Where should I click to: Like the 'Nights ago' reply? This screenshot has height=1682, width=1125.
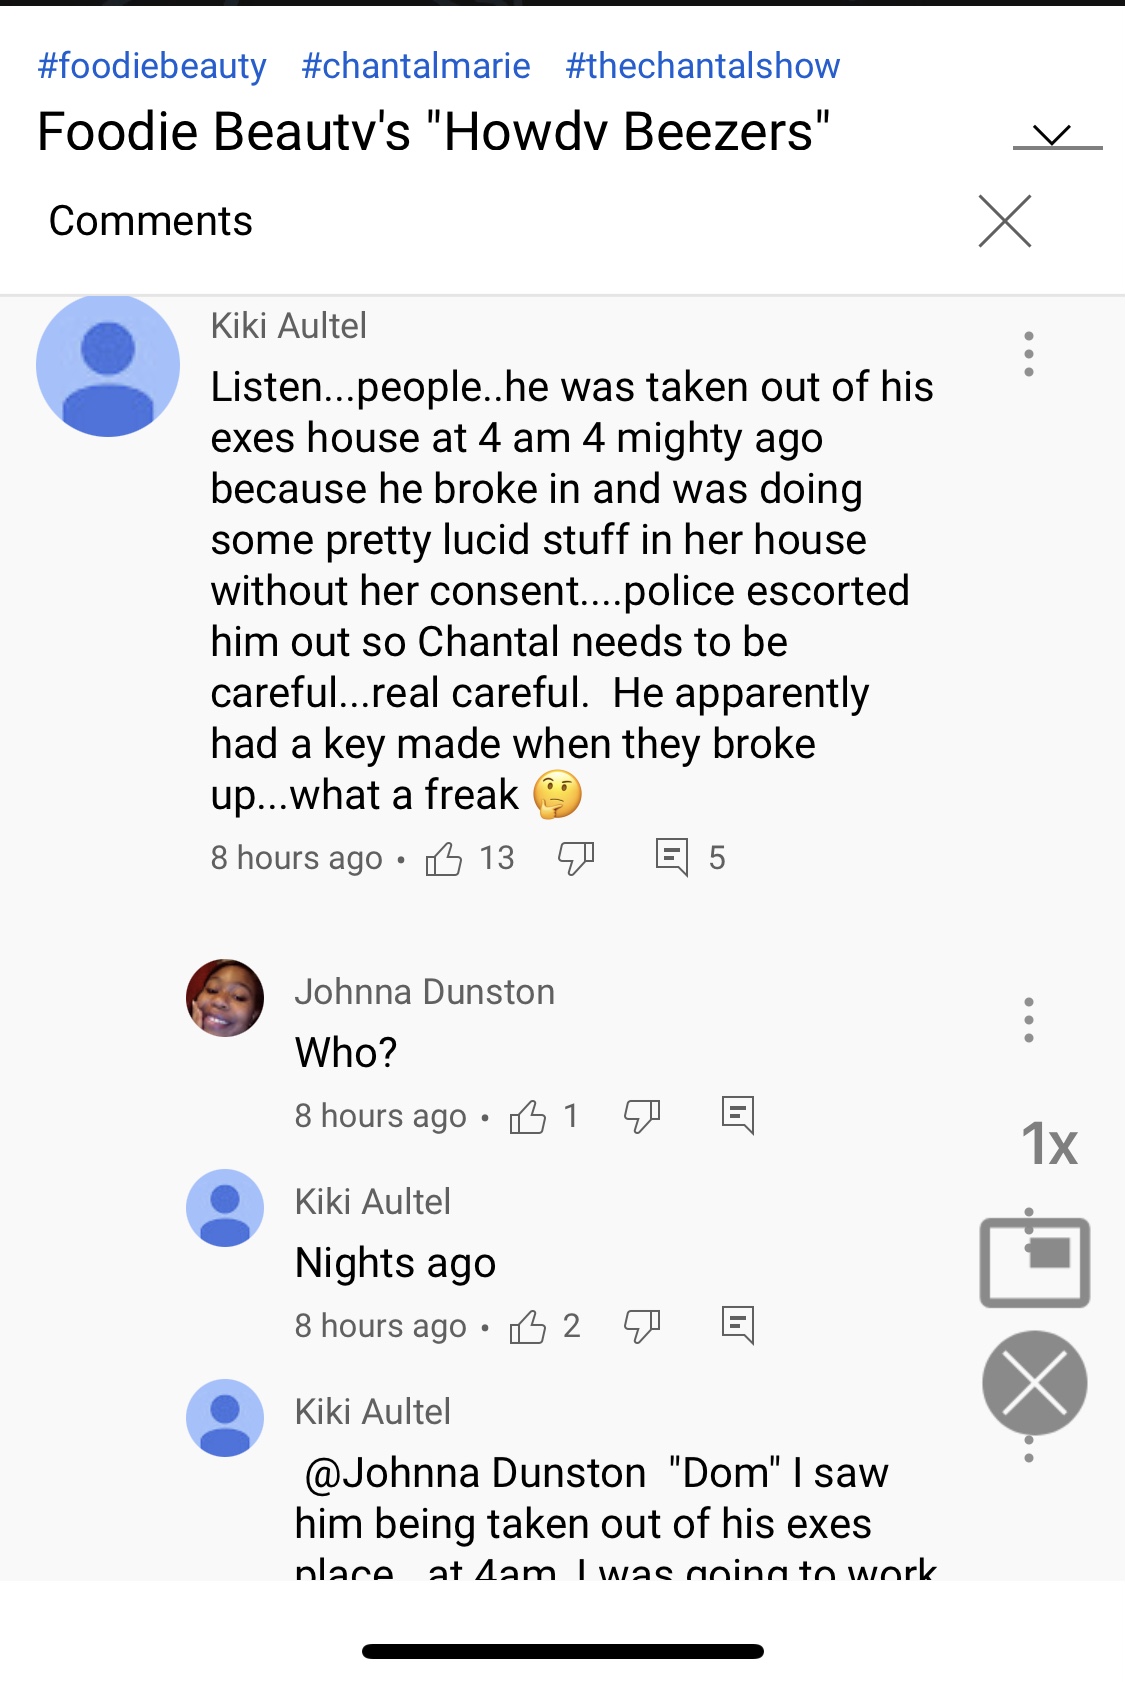(528, 1326)
